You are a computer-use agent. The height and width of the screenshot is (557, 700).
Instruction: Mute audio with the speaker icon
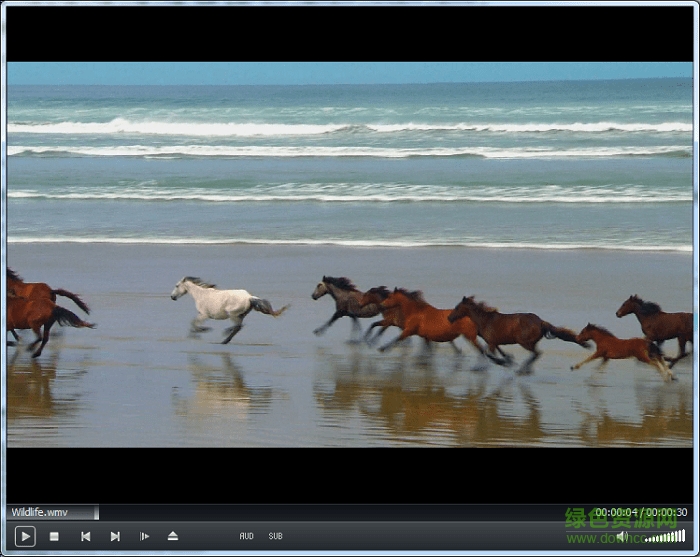[622, 537]
